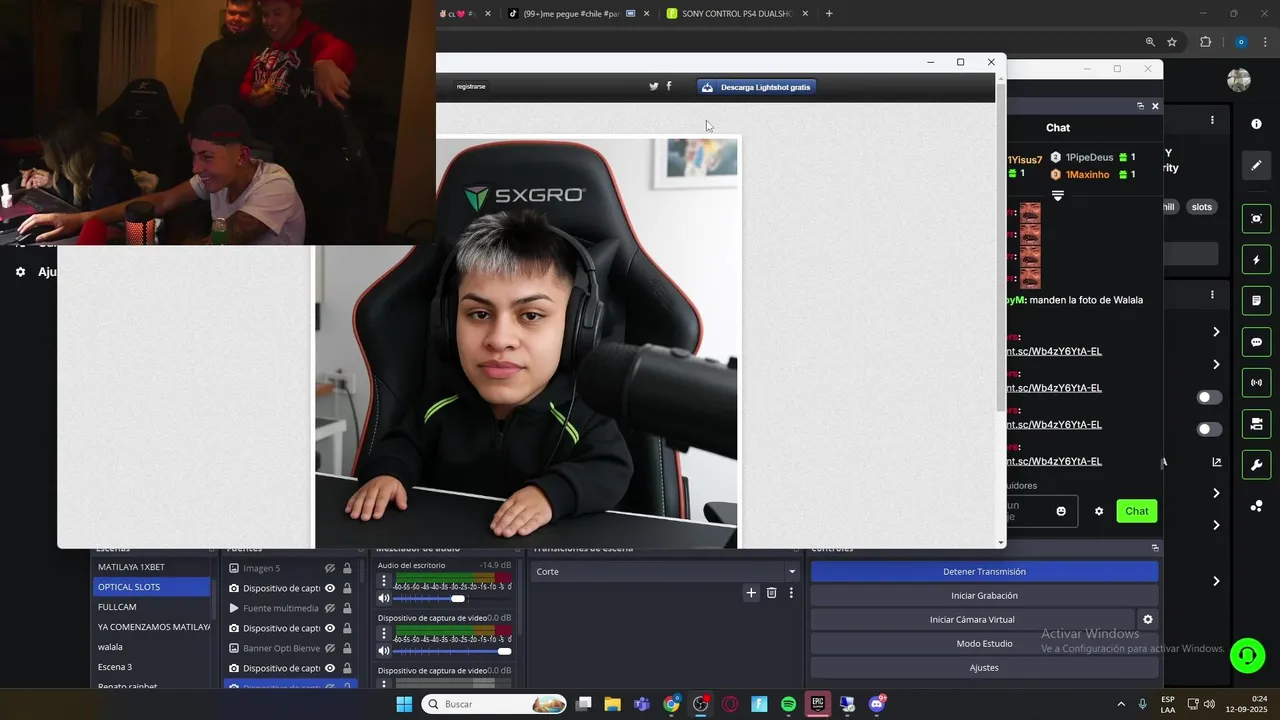Delete the transition with trash icon
This screenshot has height=720, width=1280.
click(771, 593)
